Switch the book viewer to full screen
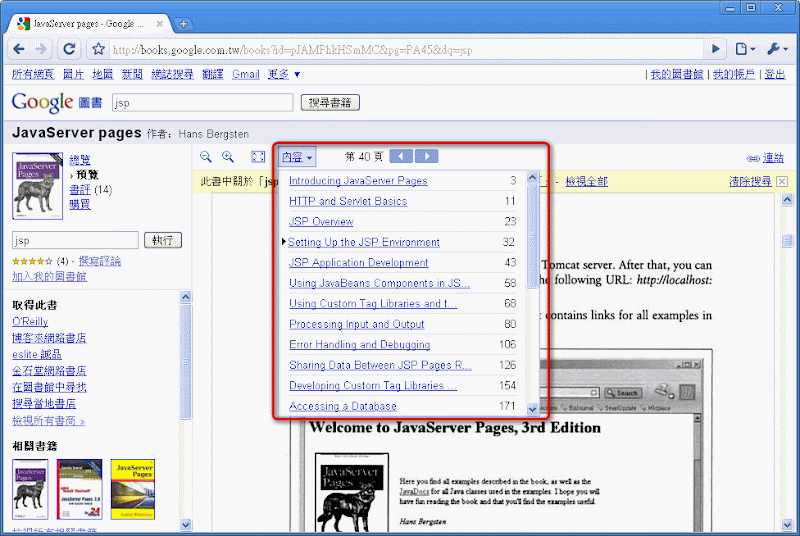 click(258, 157)
